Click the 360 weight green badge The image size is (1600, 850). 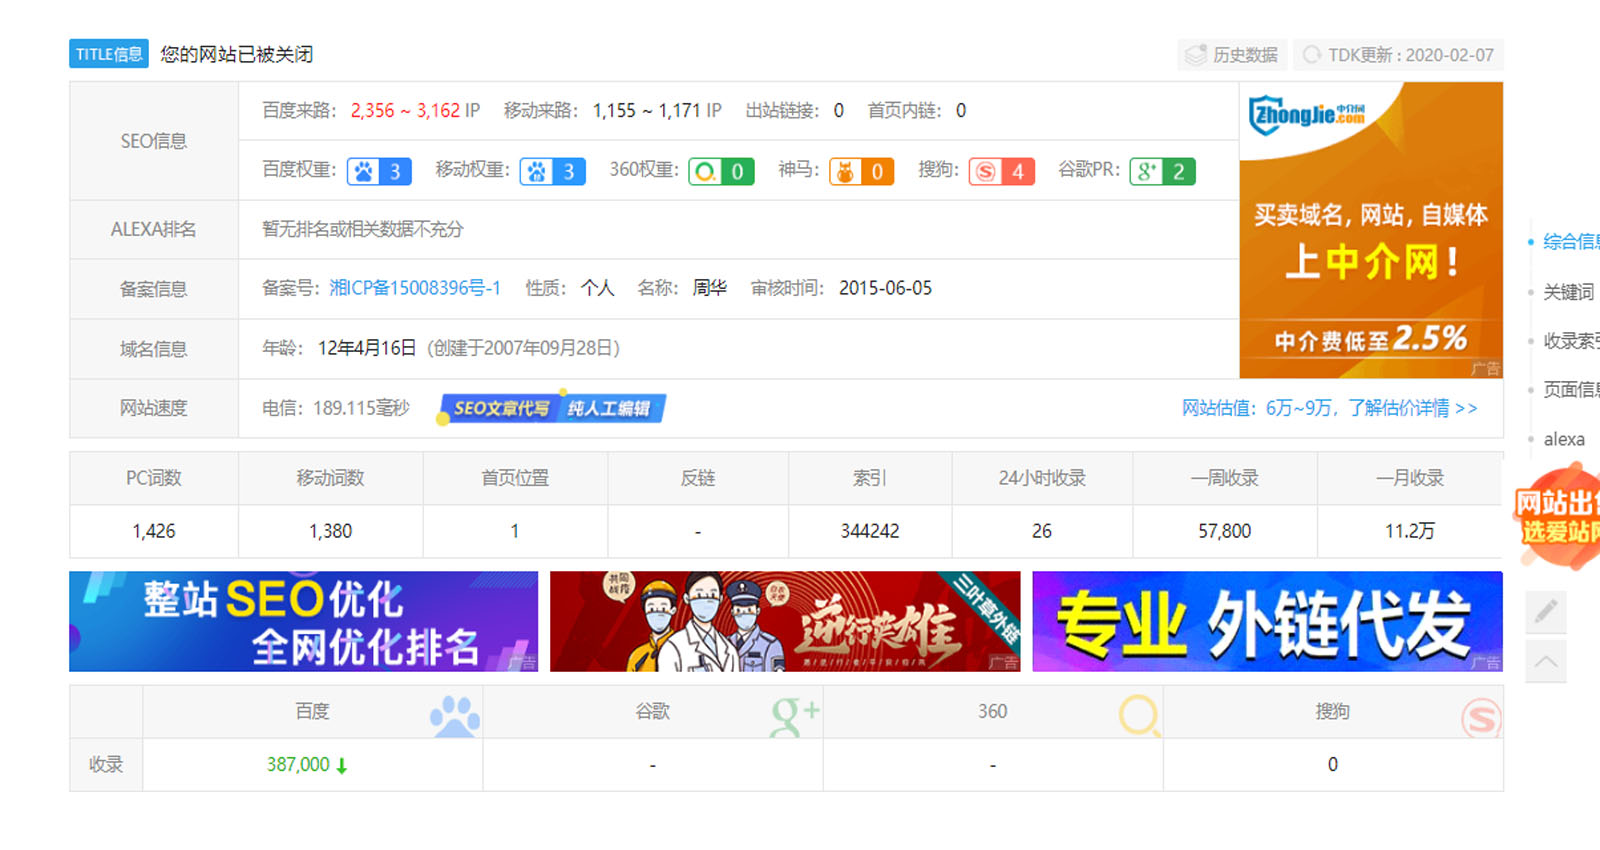720,172
